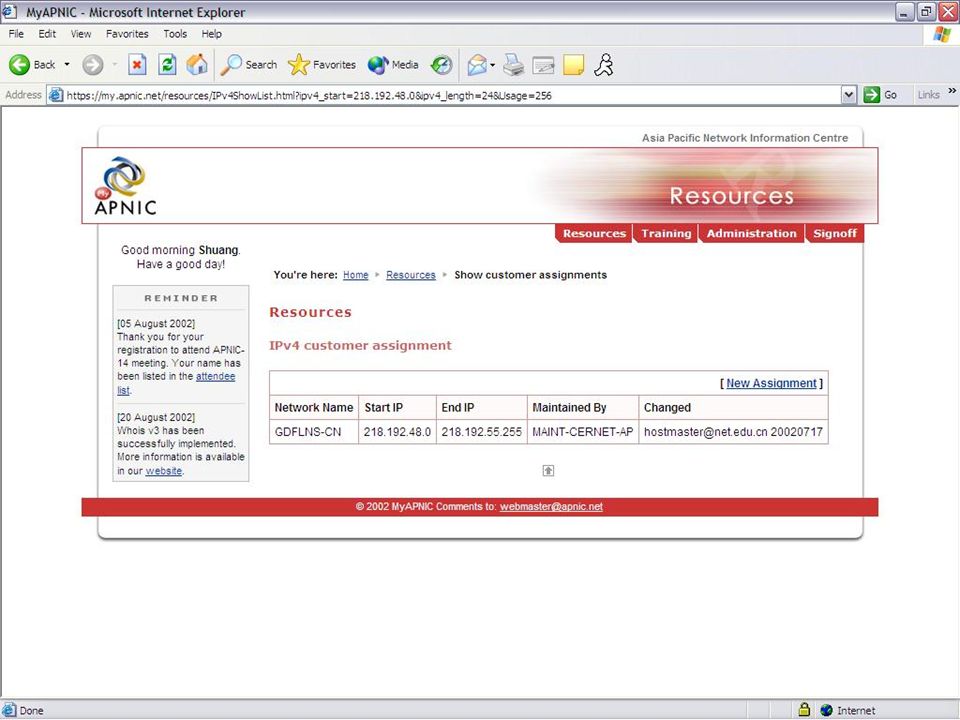Click the webmaster@apnic.net email link
This screenshot has height=720, width=960.
click(551, 506)
